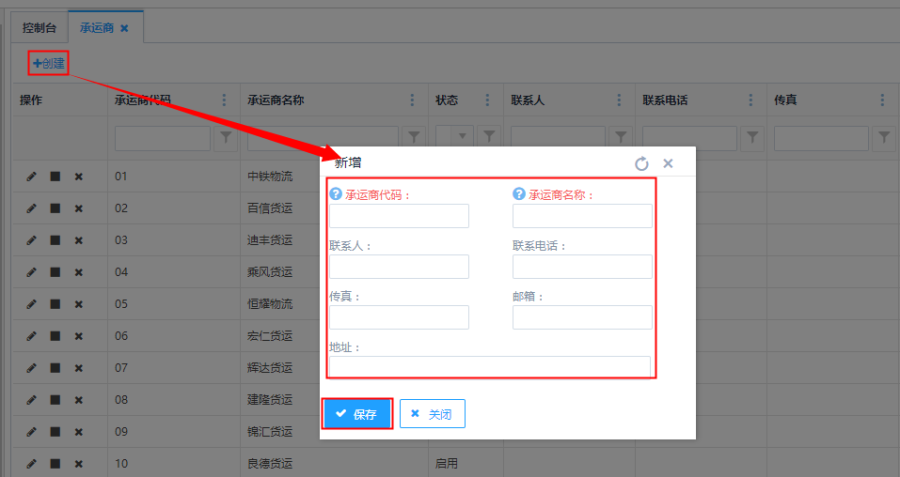Click the +创建 button
Viewport: 900px width, 477px height.
(x=48, y=63)
